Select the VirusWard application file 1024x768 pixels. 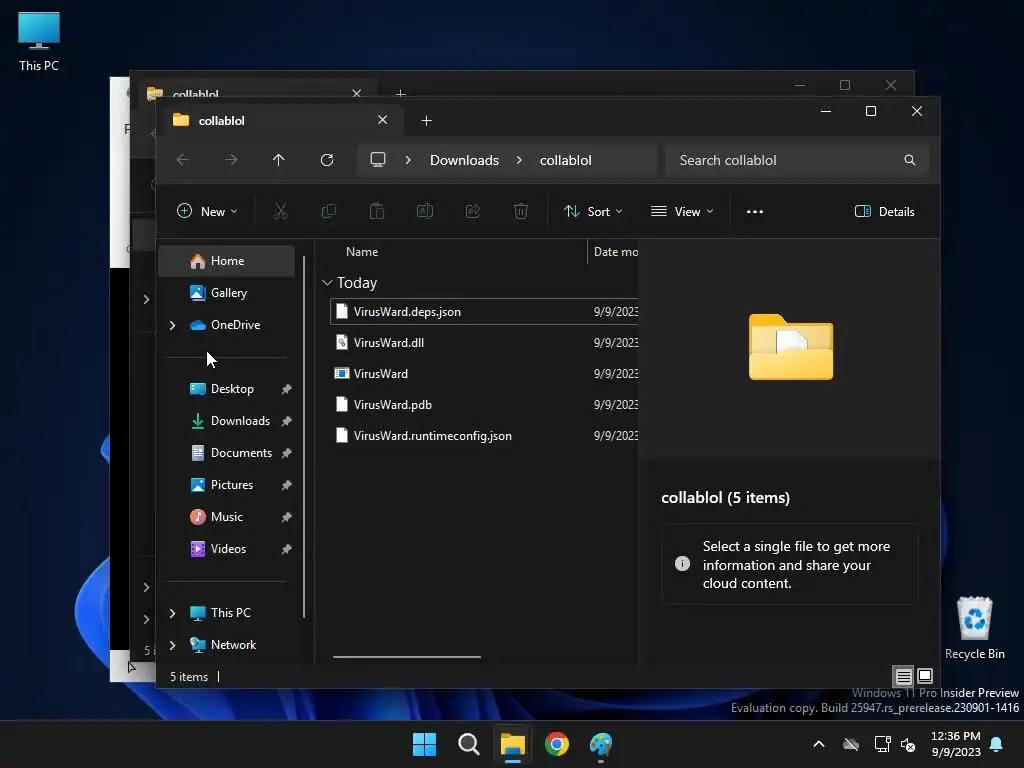pos(484,374)
